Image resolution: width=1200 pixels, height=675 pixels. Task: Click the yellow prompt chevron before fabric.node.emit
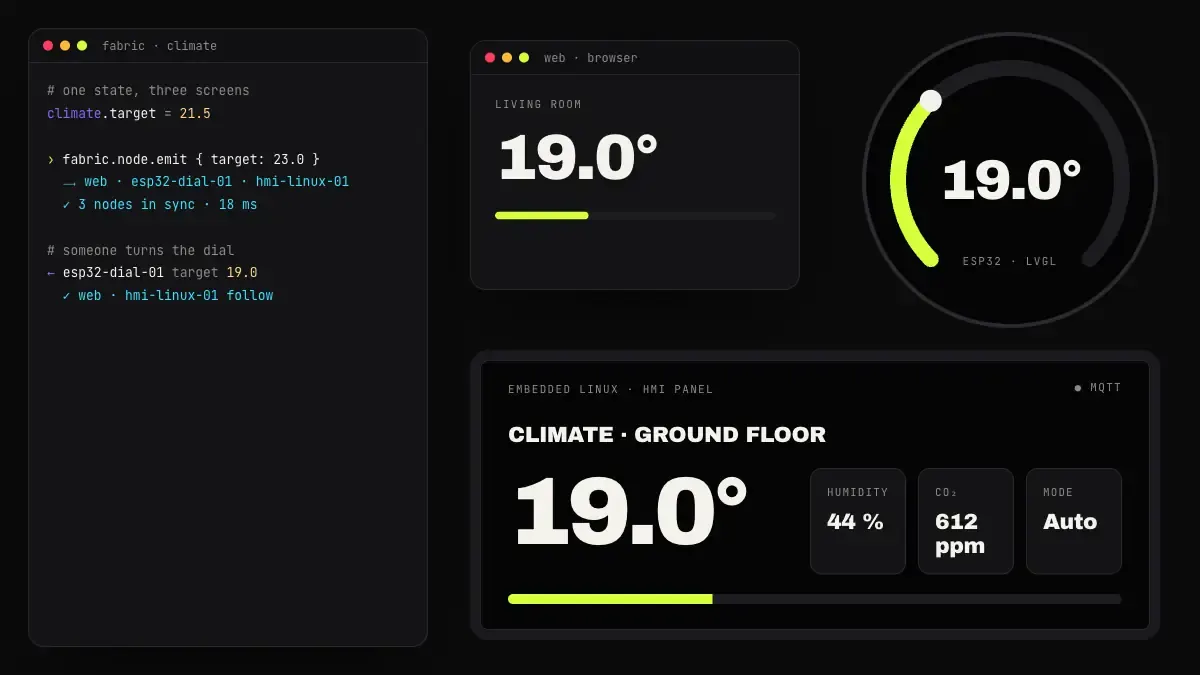click(x=51, y=160)
